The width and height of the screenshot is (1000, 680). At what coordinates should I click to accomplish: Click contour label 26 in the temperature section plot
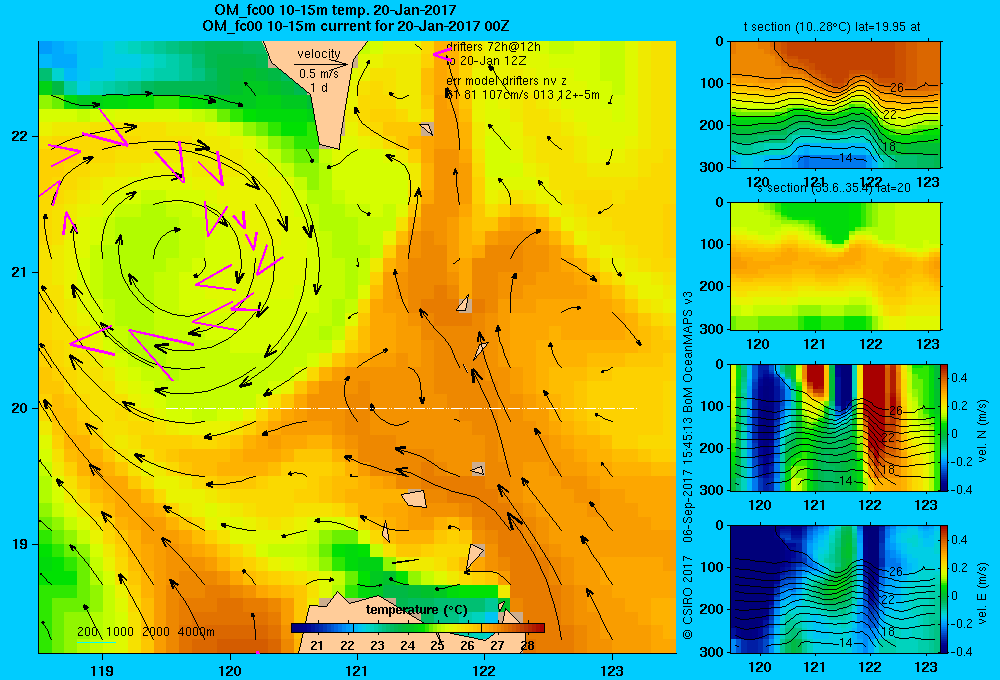click(x=897, y=88)
